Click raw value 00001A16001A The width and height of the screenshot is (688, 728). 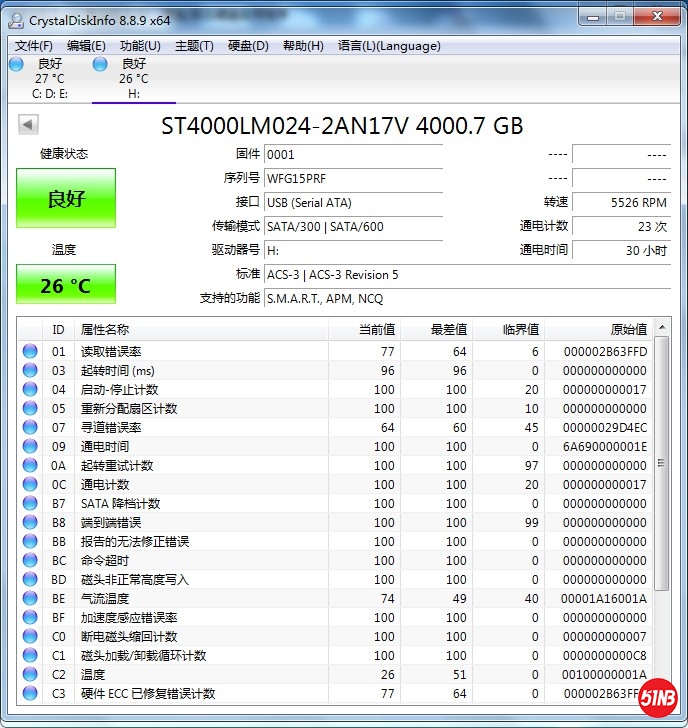[604, 599]
